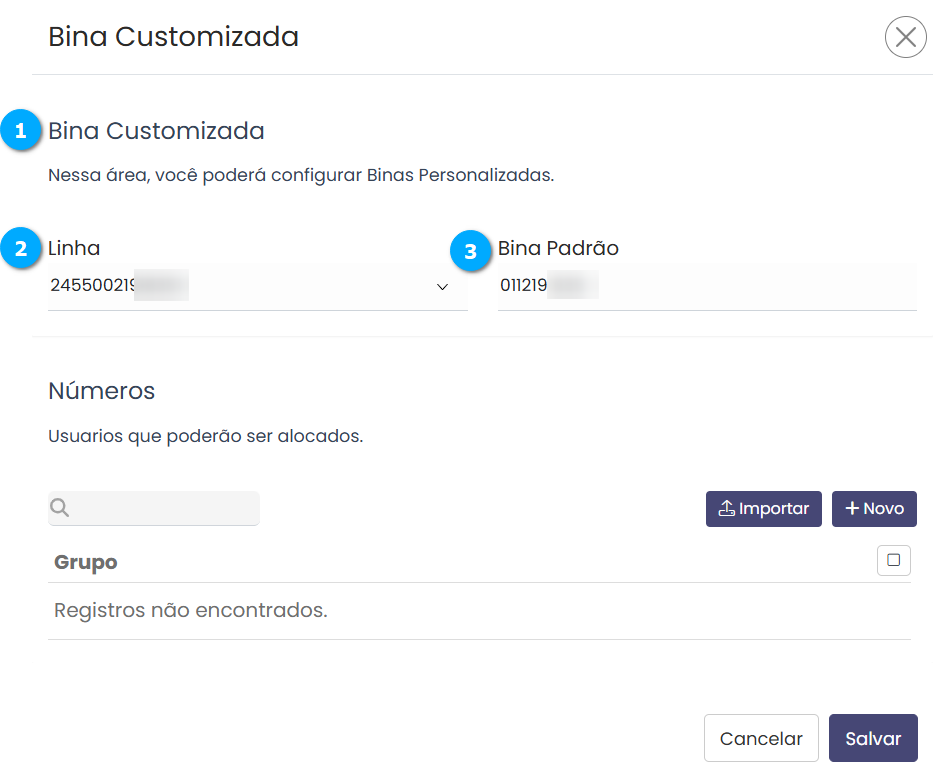The height and width of the screenshot is (766, 933).
Task: Expand Linha using the chevron arrow
Action: point(442,287)
